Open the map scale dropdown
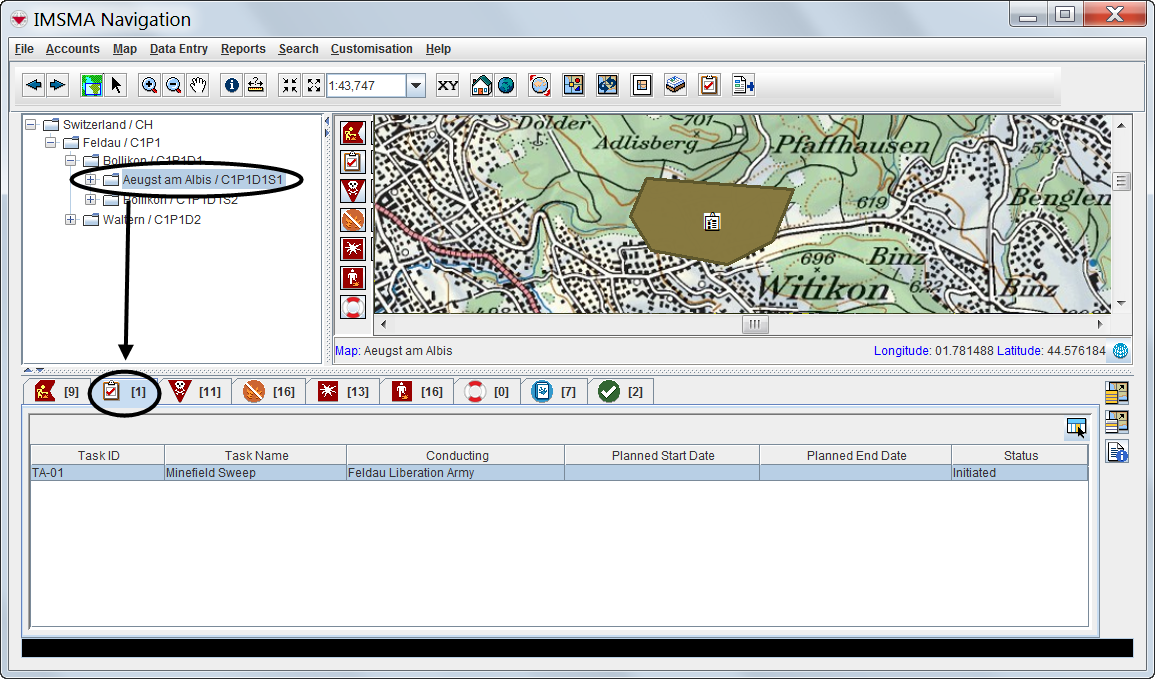The width and height of the screenshot is (1155, 679). click(416, 86)
